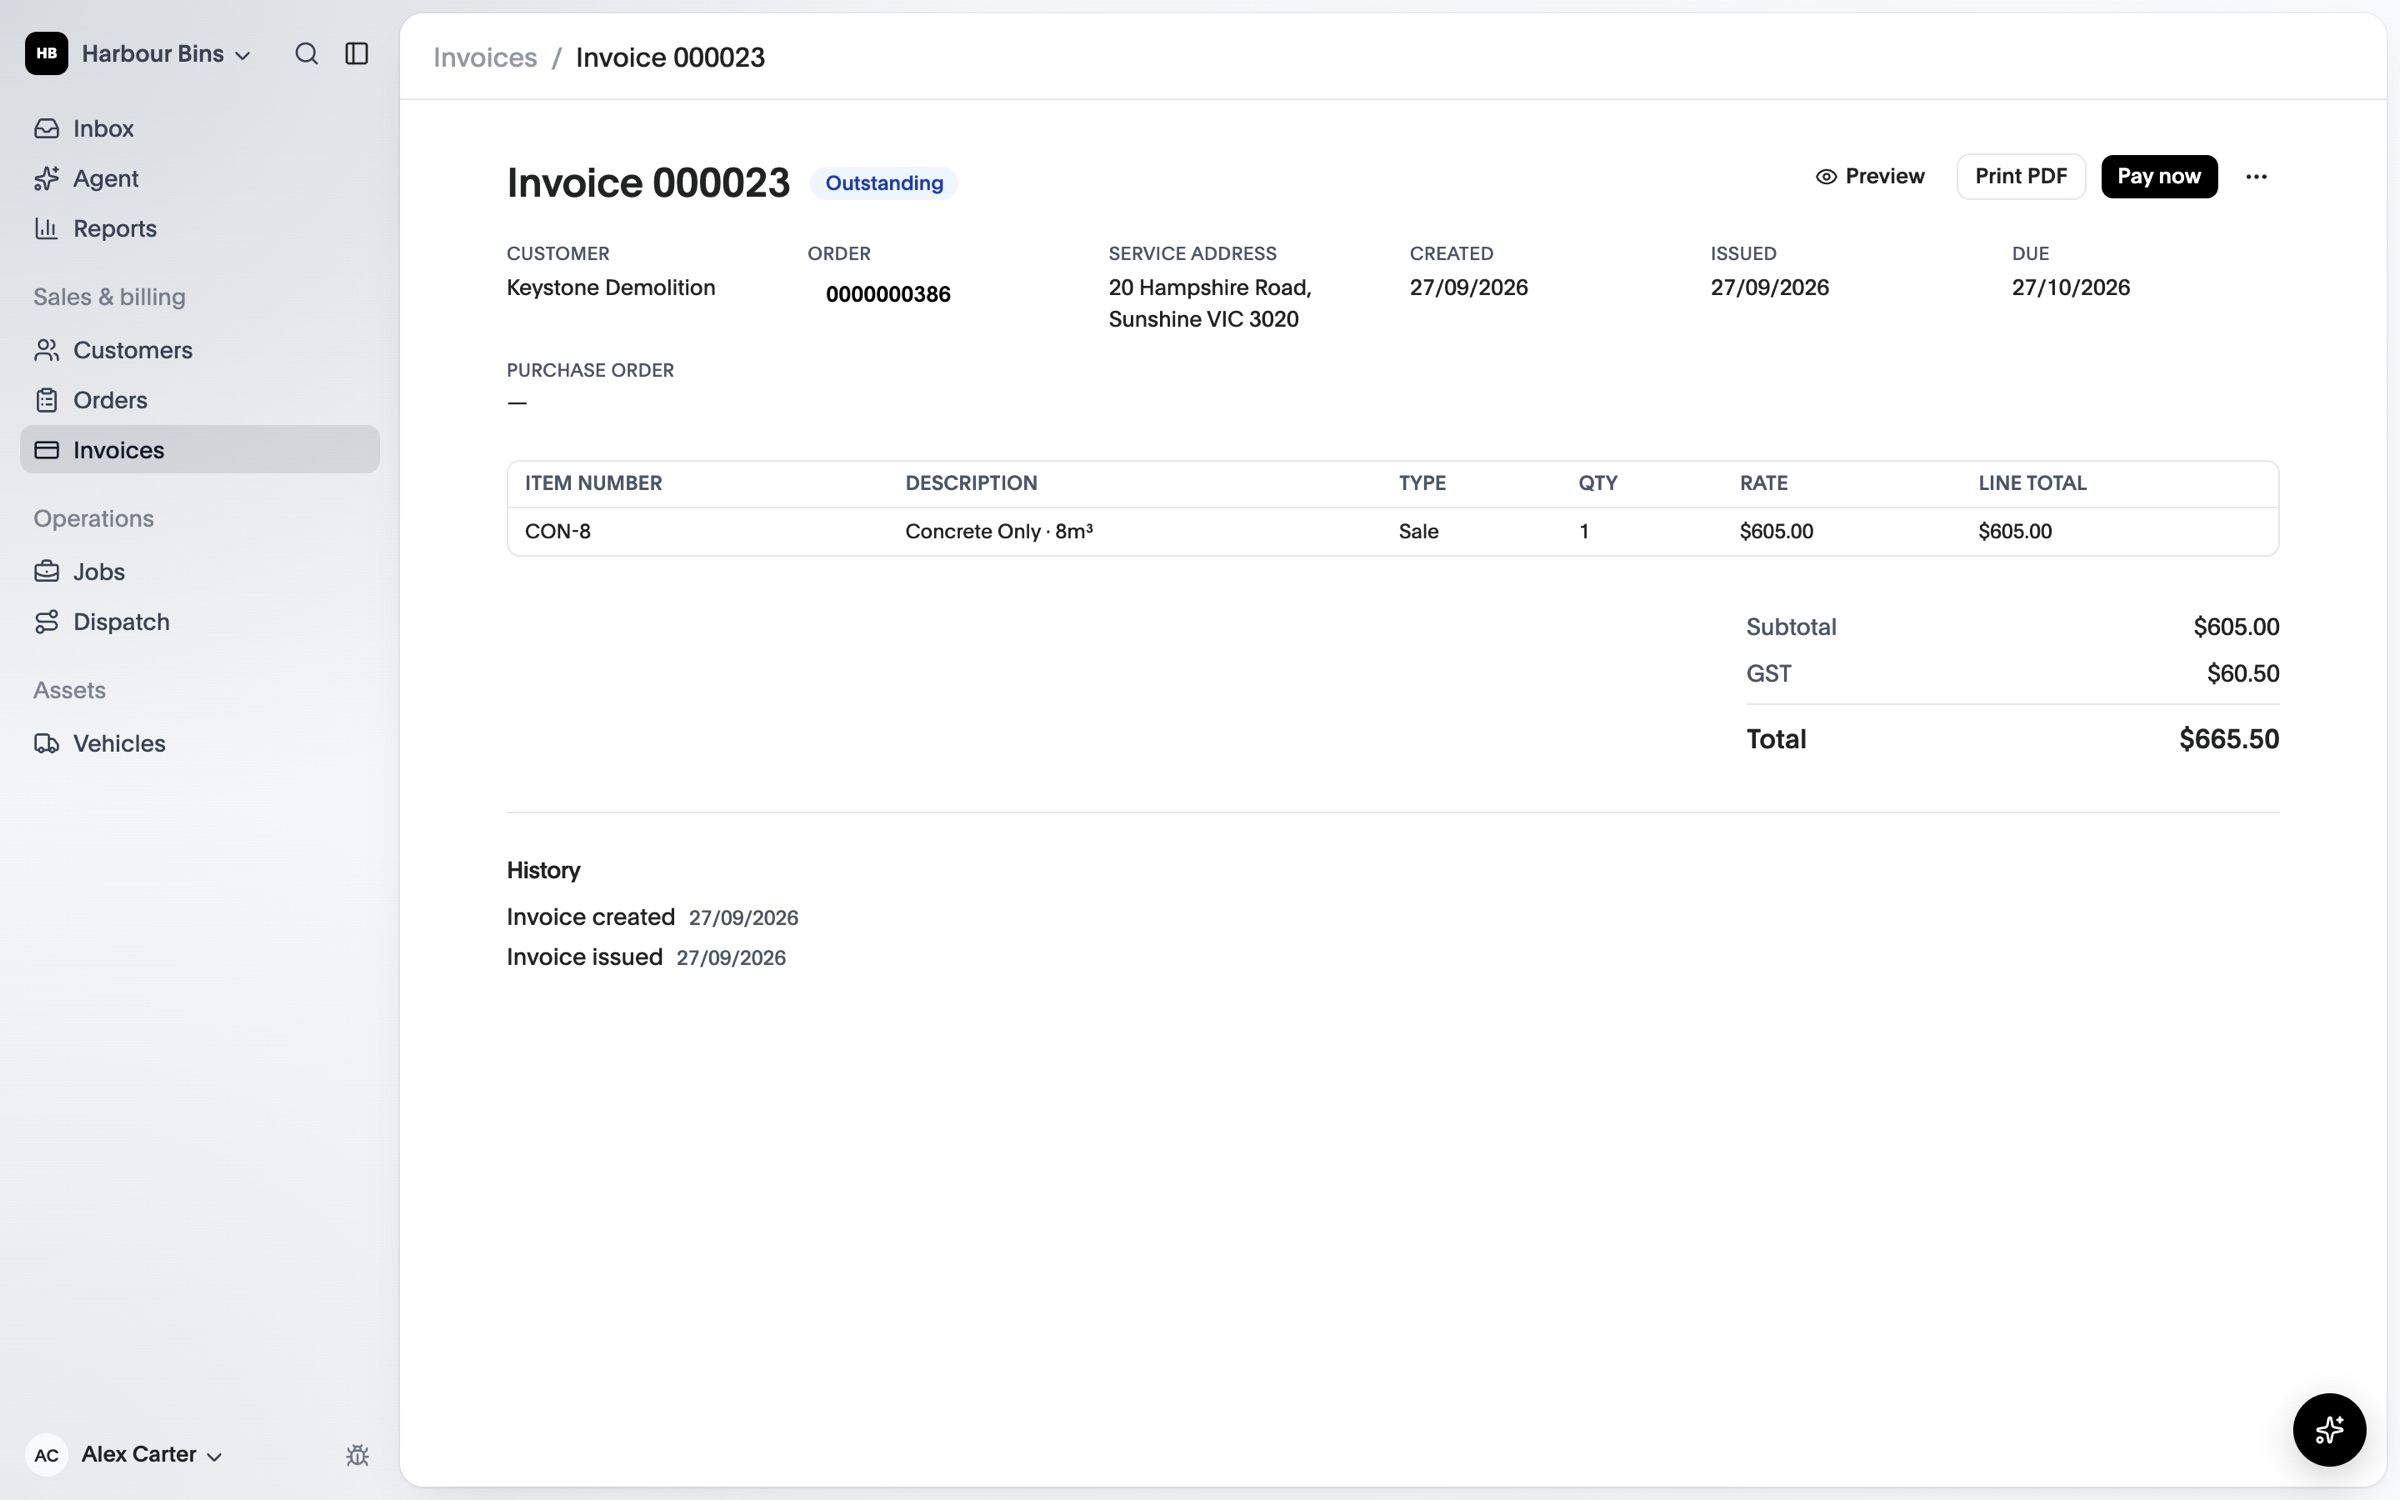This screenshot has height=1500, width=2400.
Task: Expand the Harbour Bins workspace dropdown
Action: coord(166,54)
